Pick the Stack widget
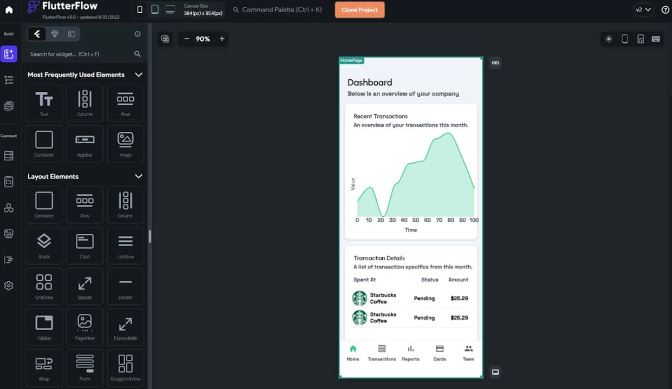Screen dimensions: 672x389 coord(44,245)
